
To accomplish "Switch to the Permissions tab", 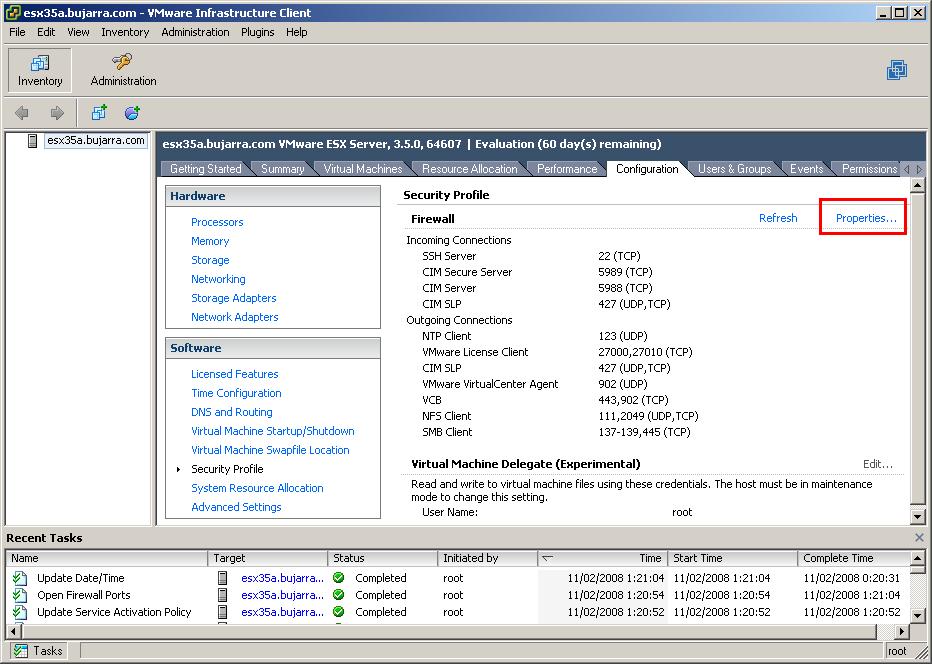I will click(869, 169).
